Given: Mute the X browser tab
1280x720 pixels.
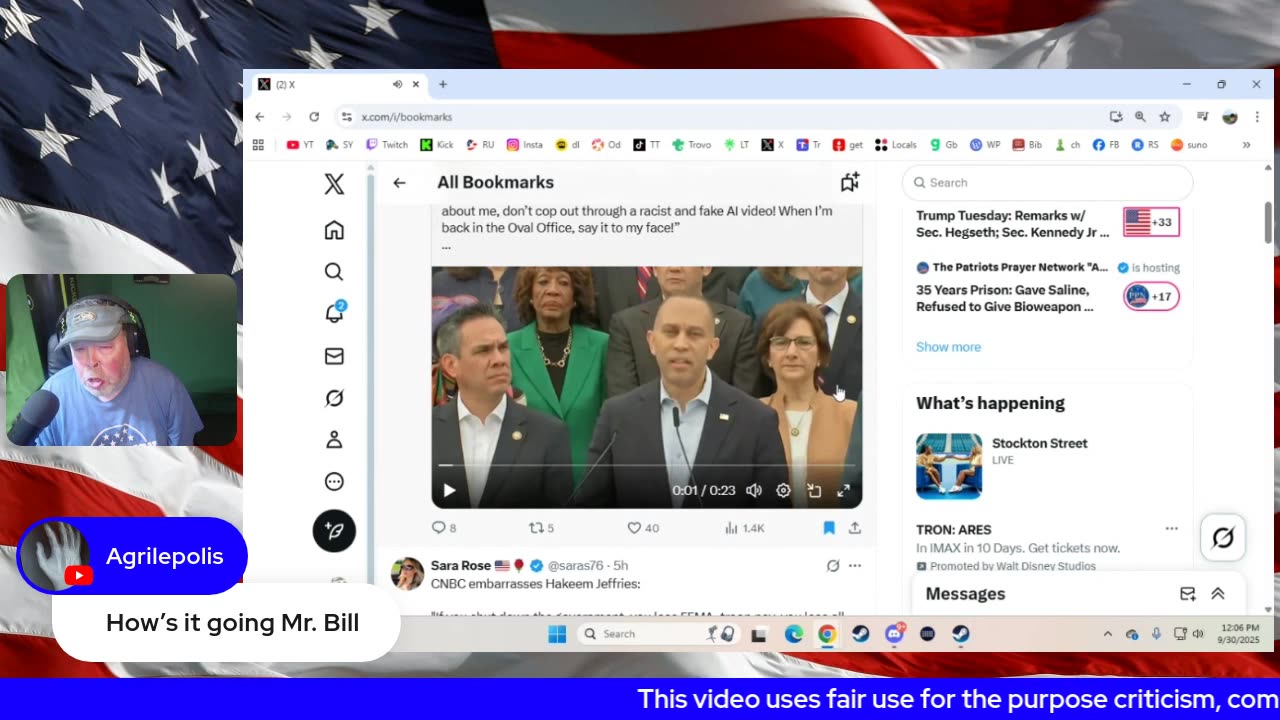Looking at the screenshot, I should pyautogui.click(x=397, y=85).
